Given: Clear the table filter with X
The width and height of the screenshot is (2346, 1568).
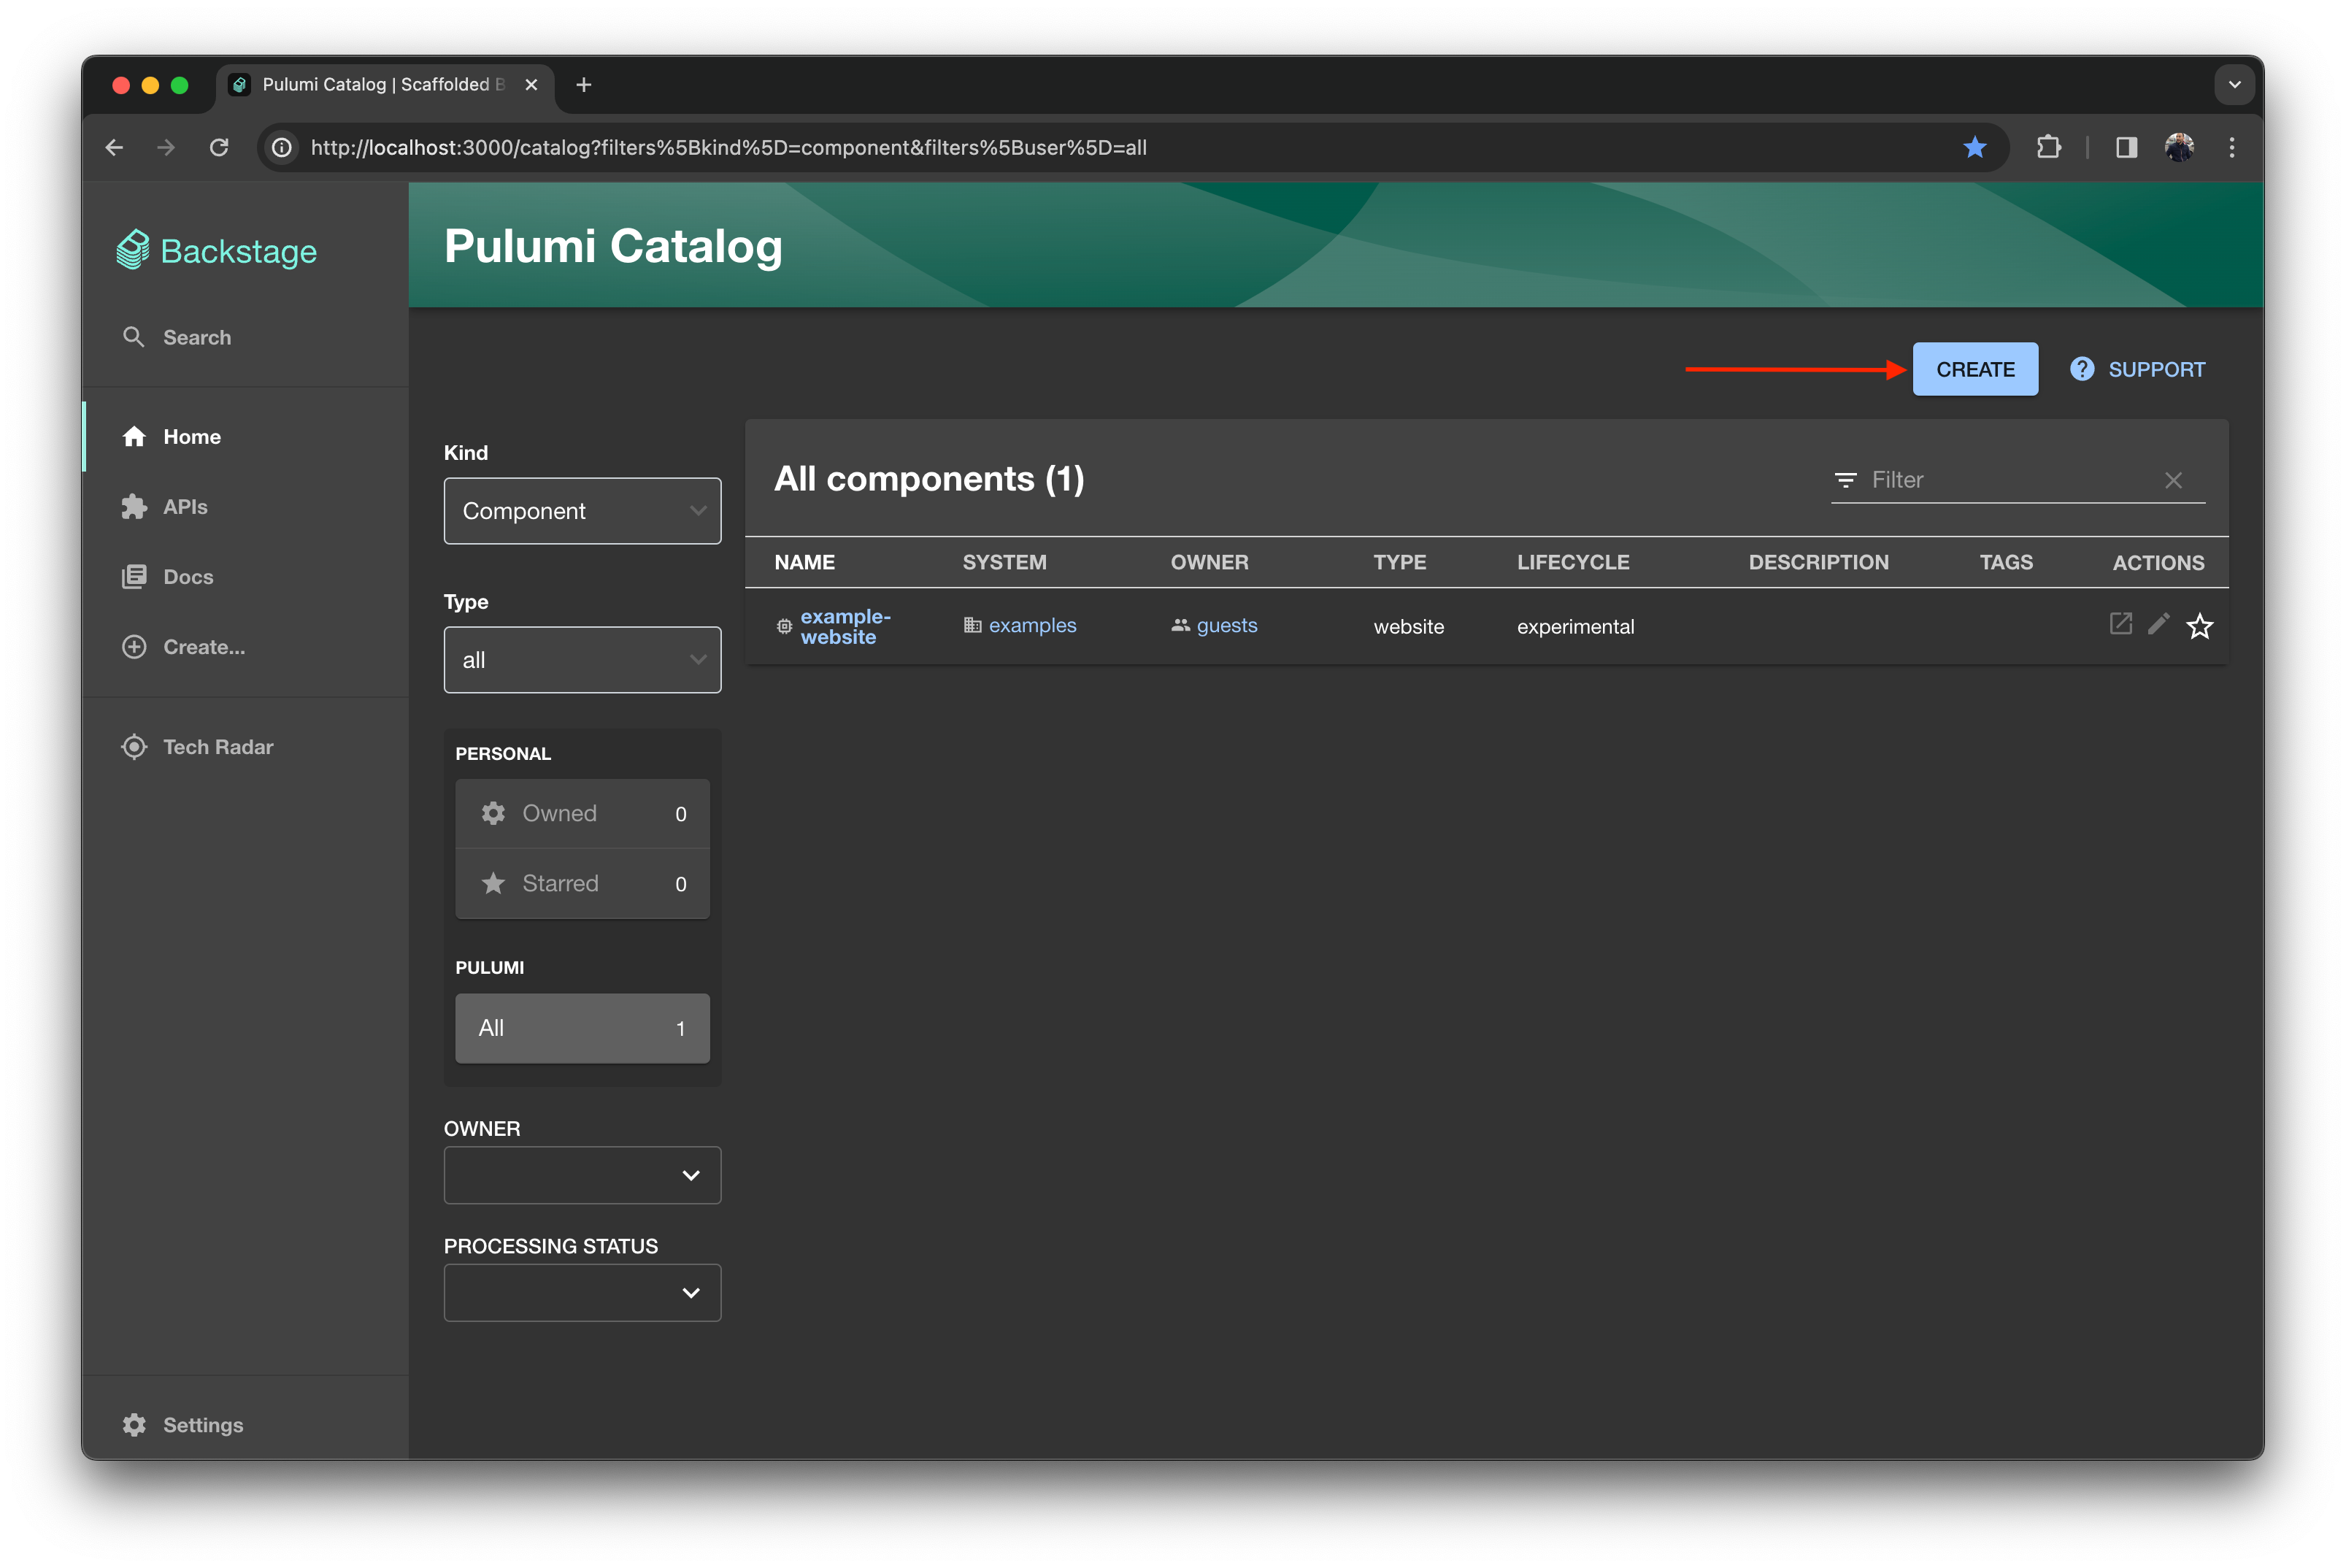Looking at the screenshot, I should 2173,481.
